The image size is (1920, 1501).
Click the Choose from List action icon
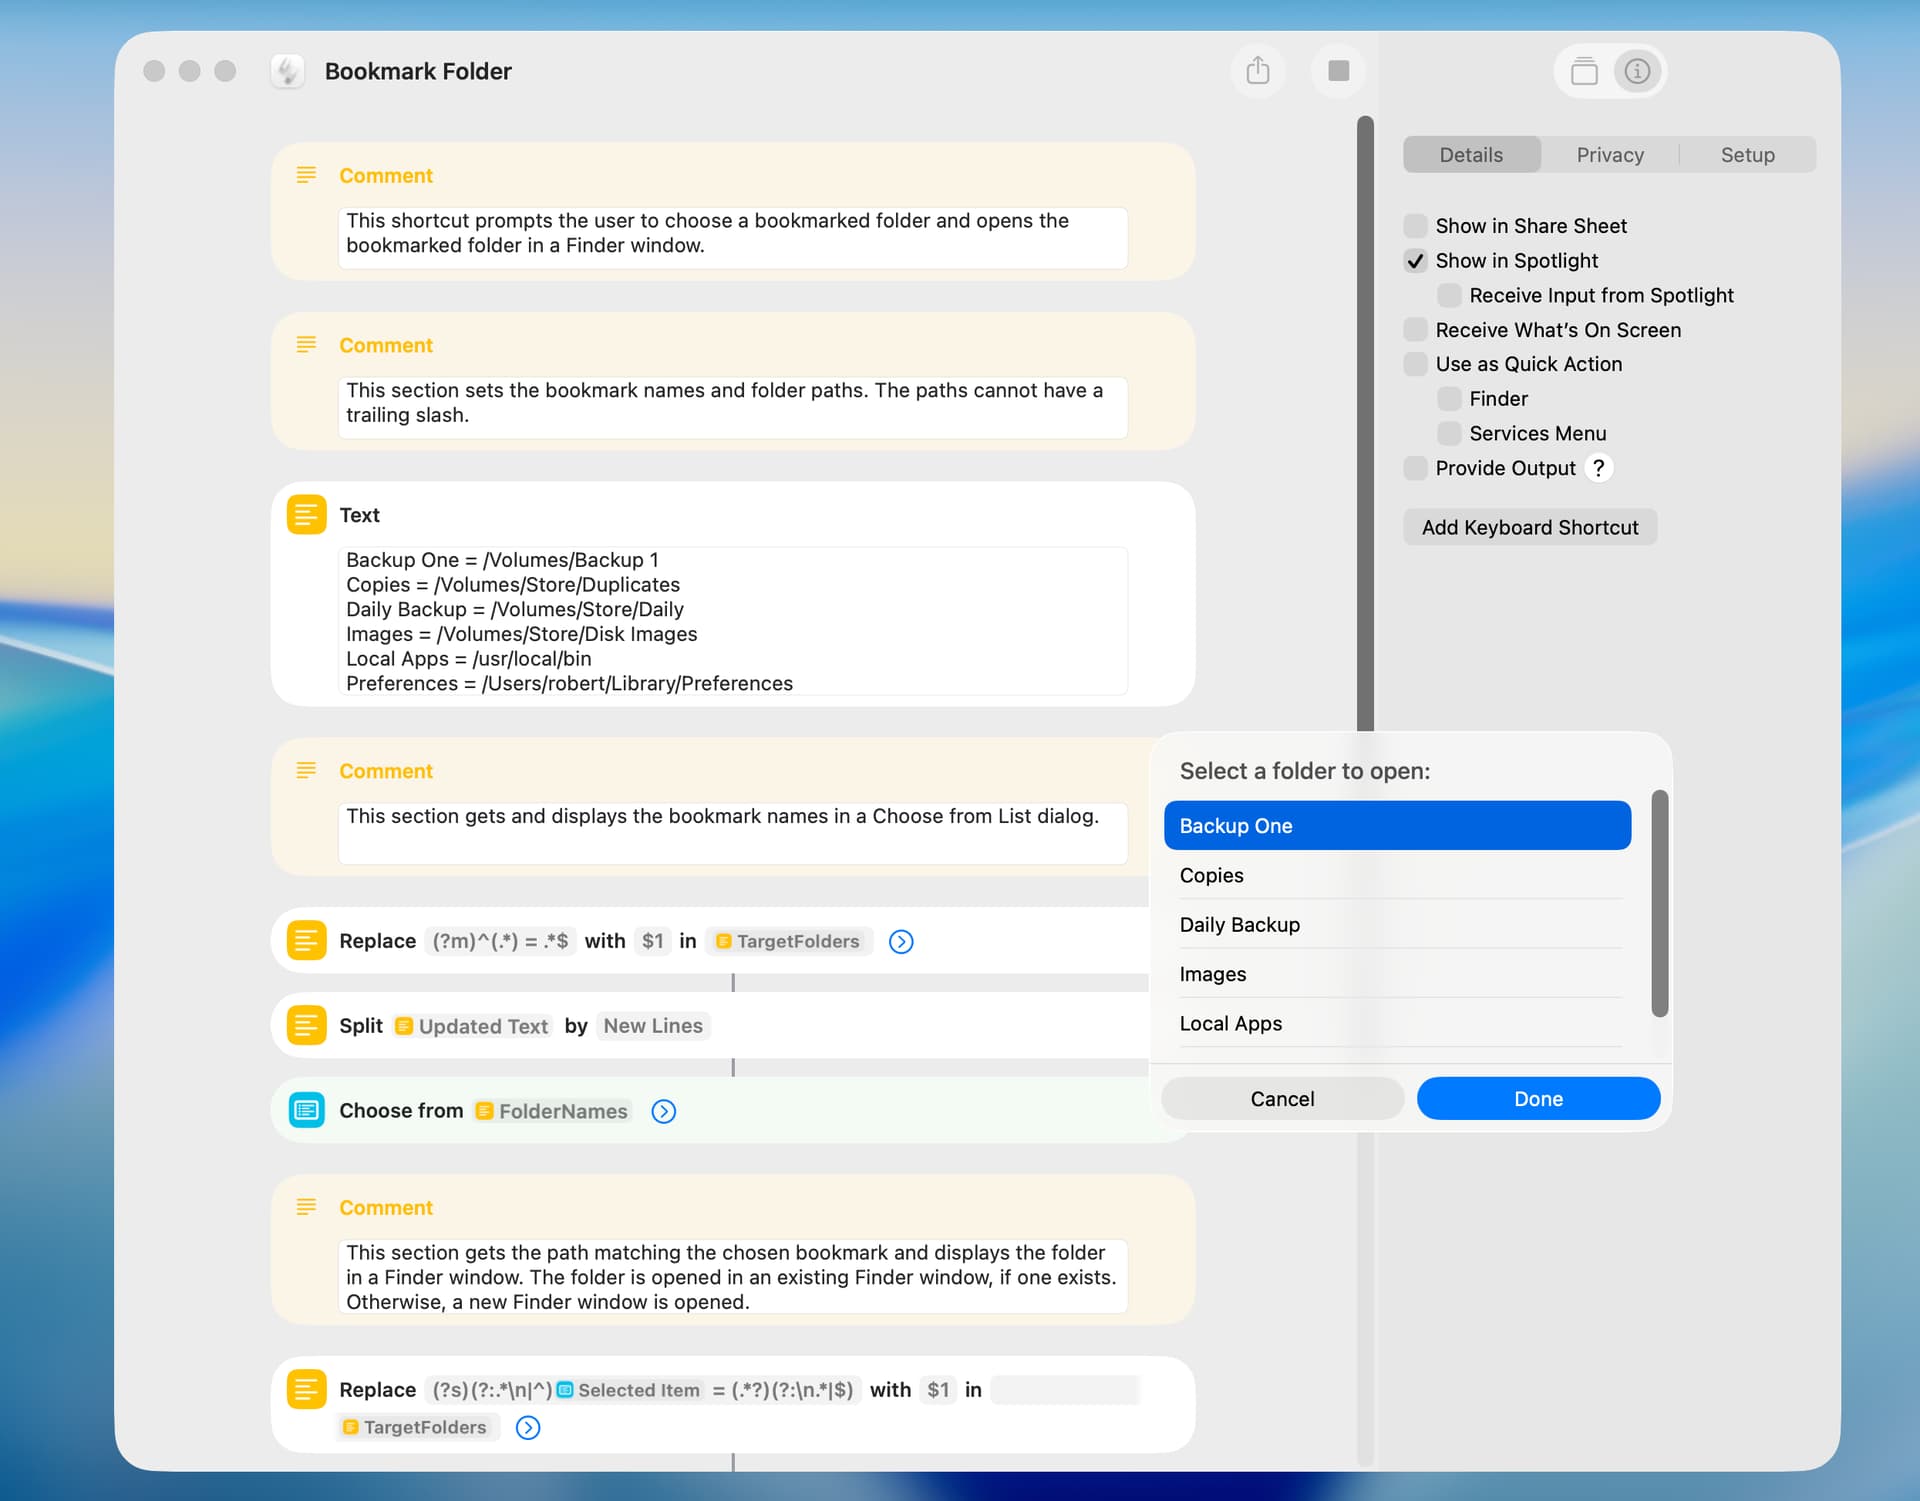coord(306,1110)
